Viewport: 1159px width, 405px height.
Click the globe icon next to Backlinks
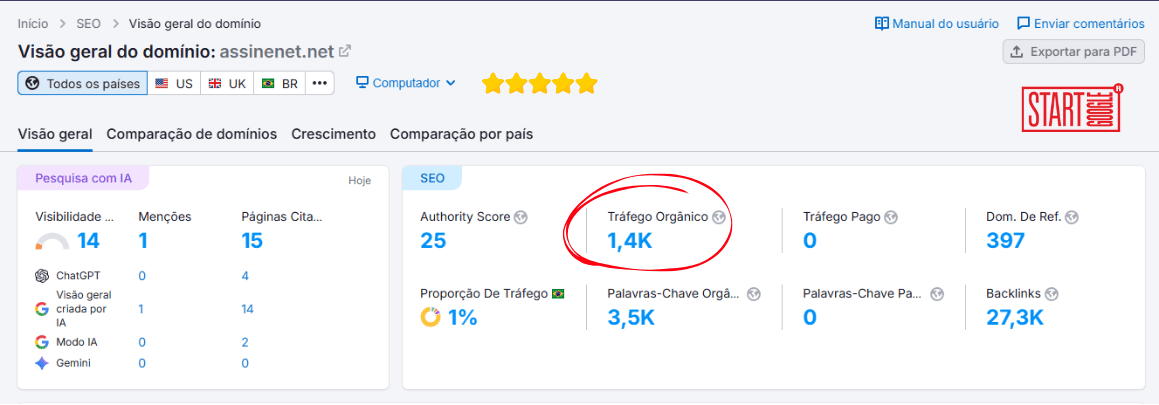tap(1052, 294)
